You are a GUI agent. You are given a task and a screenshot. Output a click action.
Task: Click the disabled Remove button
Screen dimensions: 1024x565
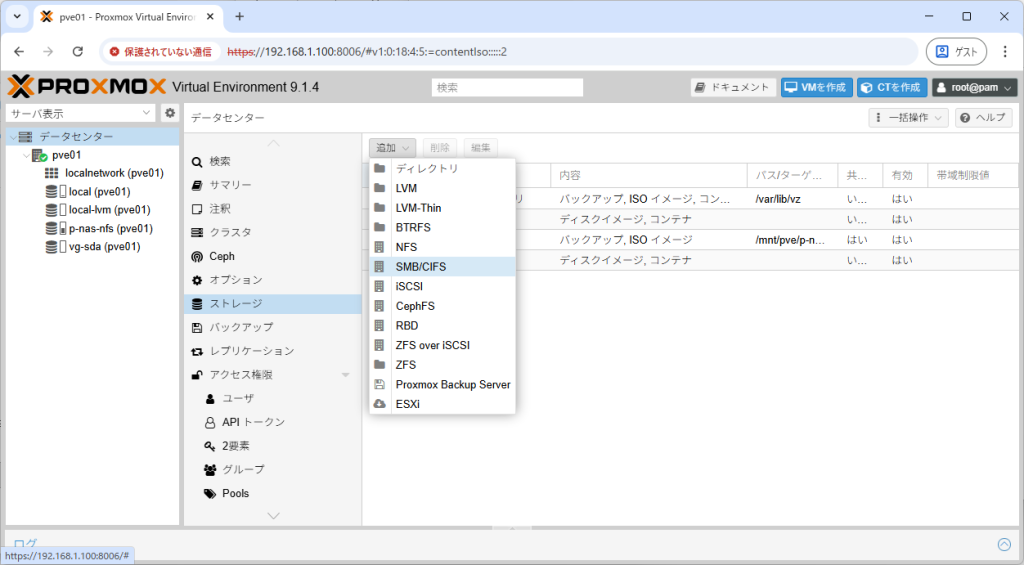[440, 148]
